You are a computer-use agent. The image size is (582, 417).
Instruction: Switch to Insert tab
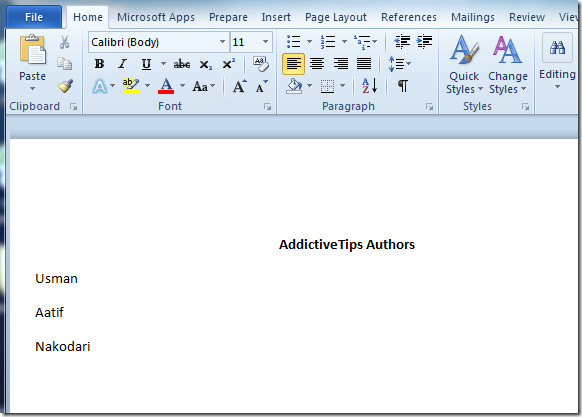[276, 17]
